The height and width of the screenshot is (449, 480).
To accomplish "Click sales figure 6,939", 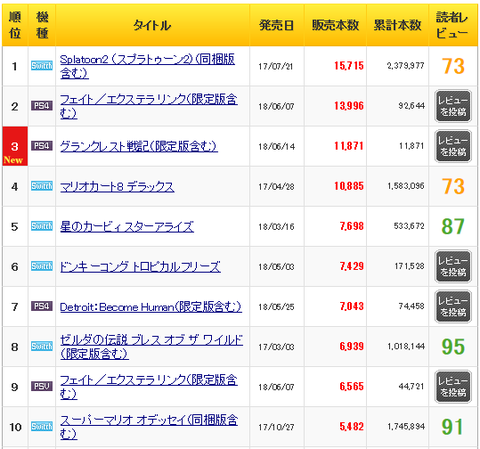I will click(352, 346).
